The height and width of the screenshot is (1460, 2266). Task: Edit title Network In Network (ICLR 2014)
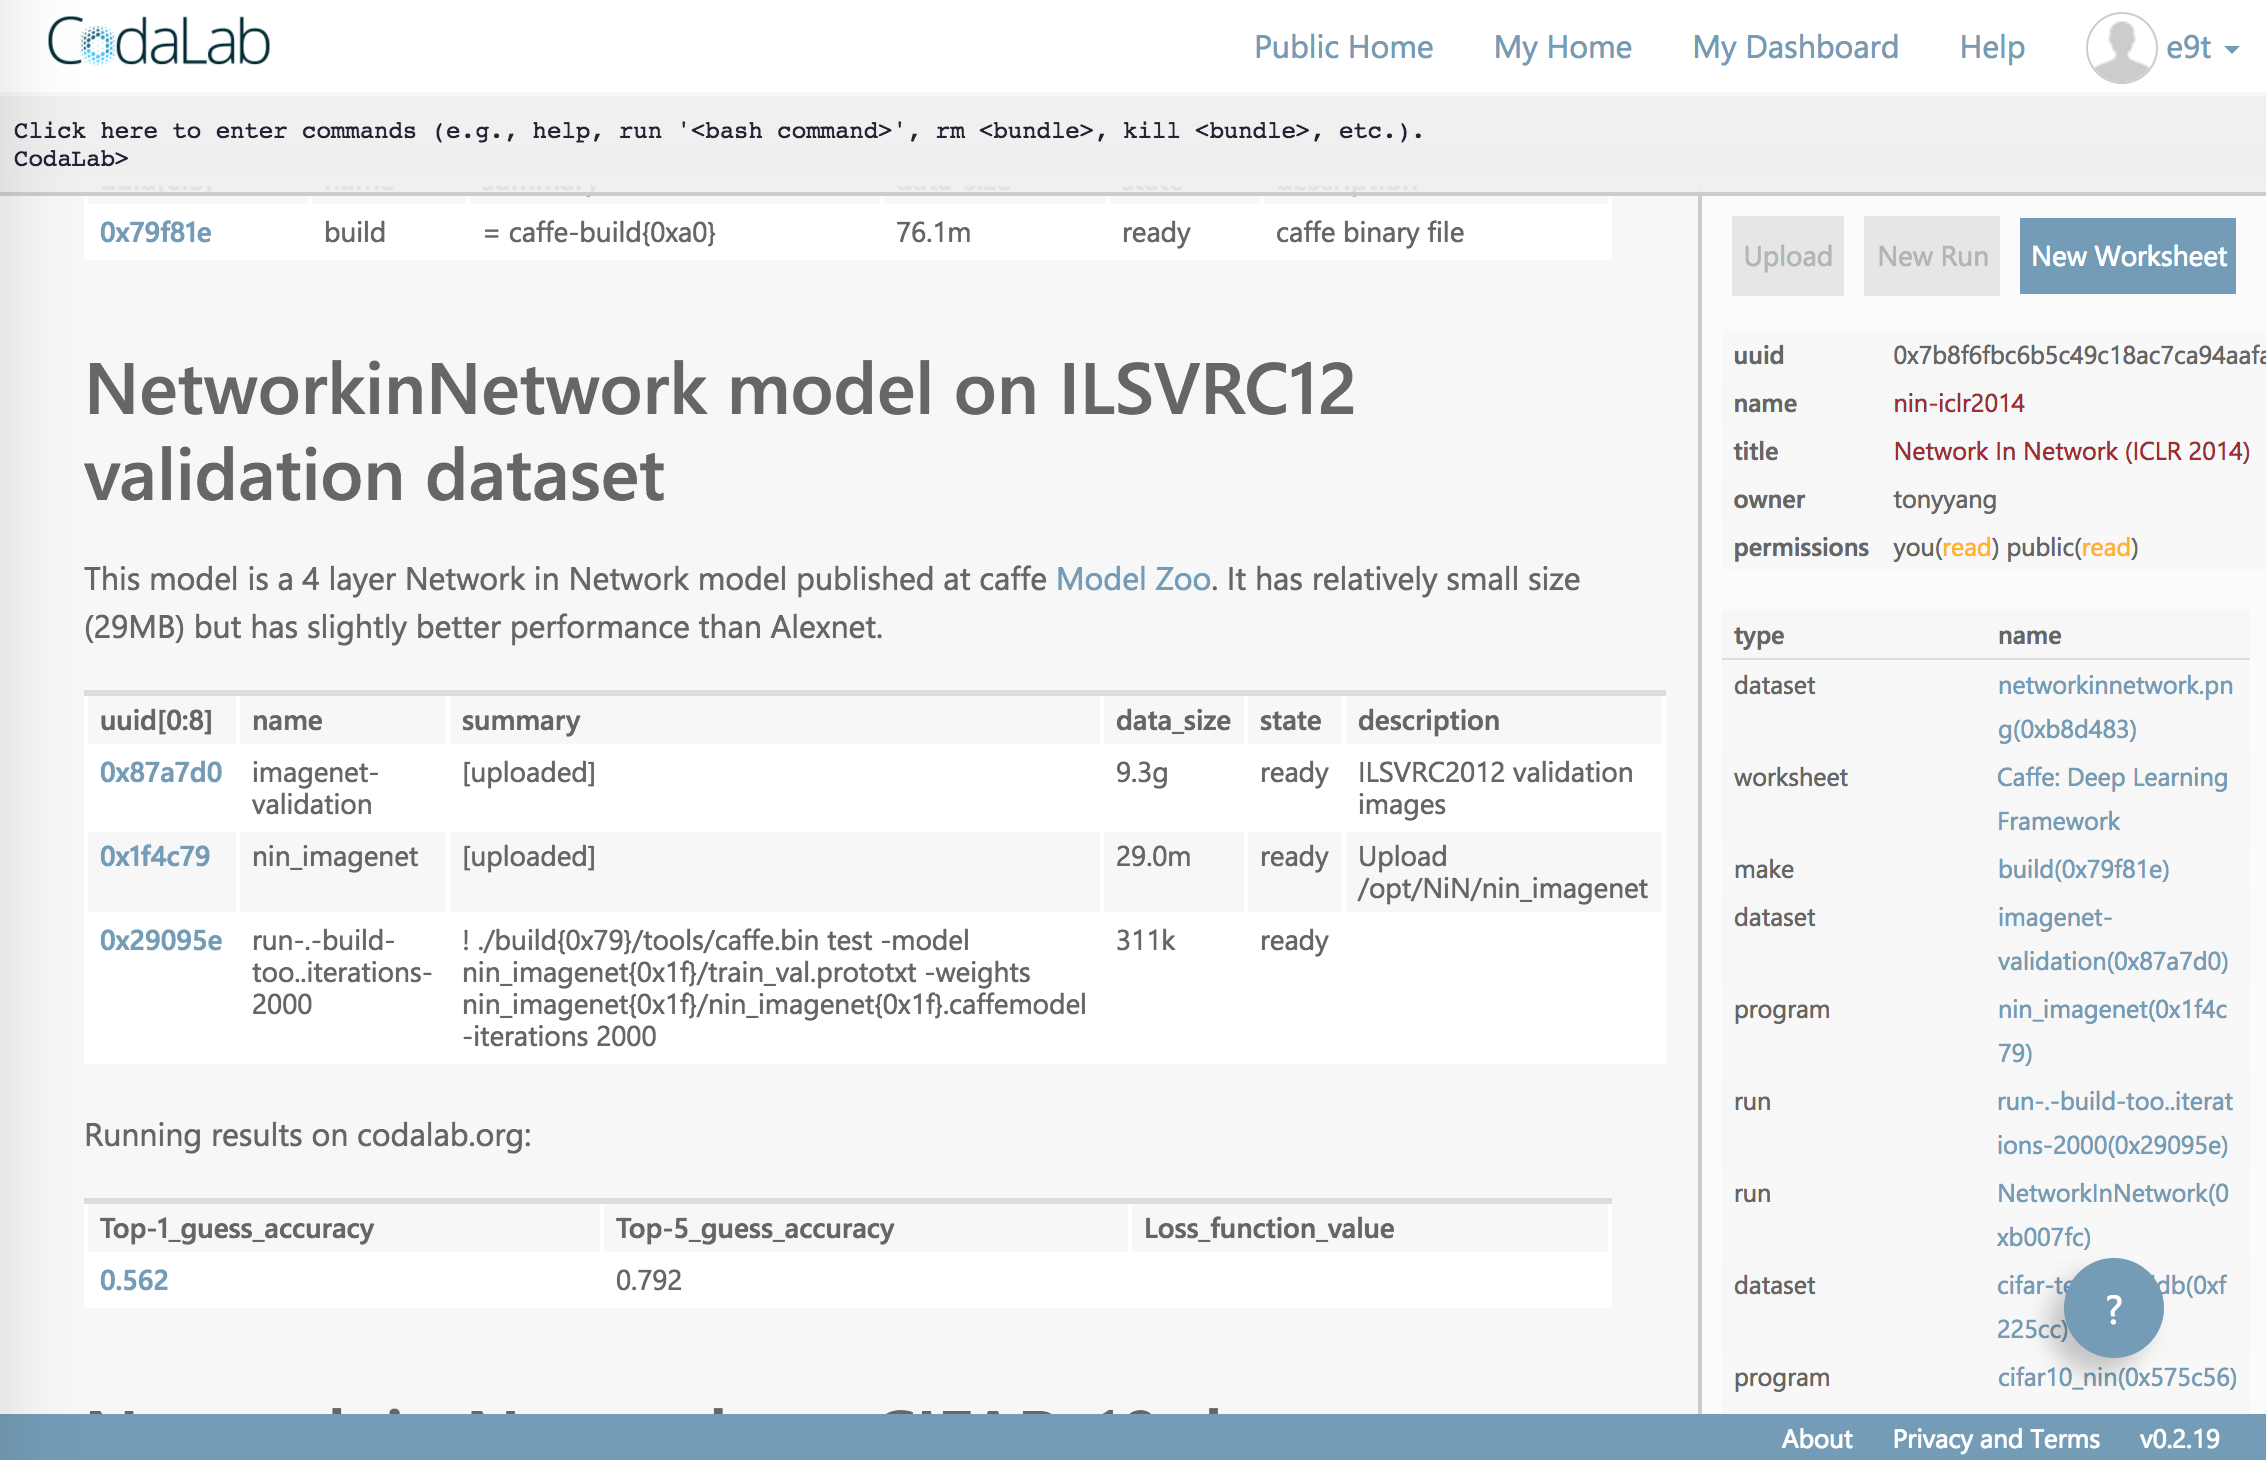tap(2071, 451)
